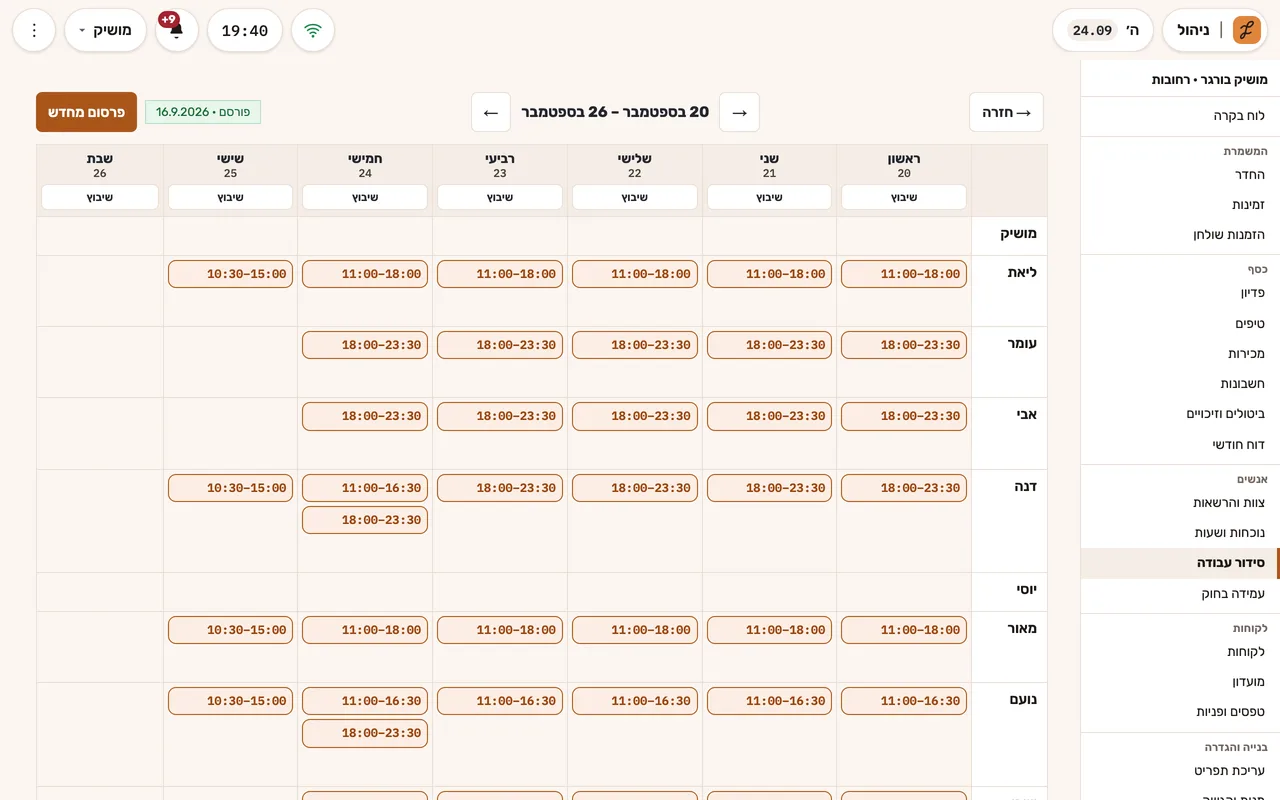
Task: Open notifications bell with +9 badge
Action: tap(177, 30)
